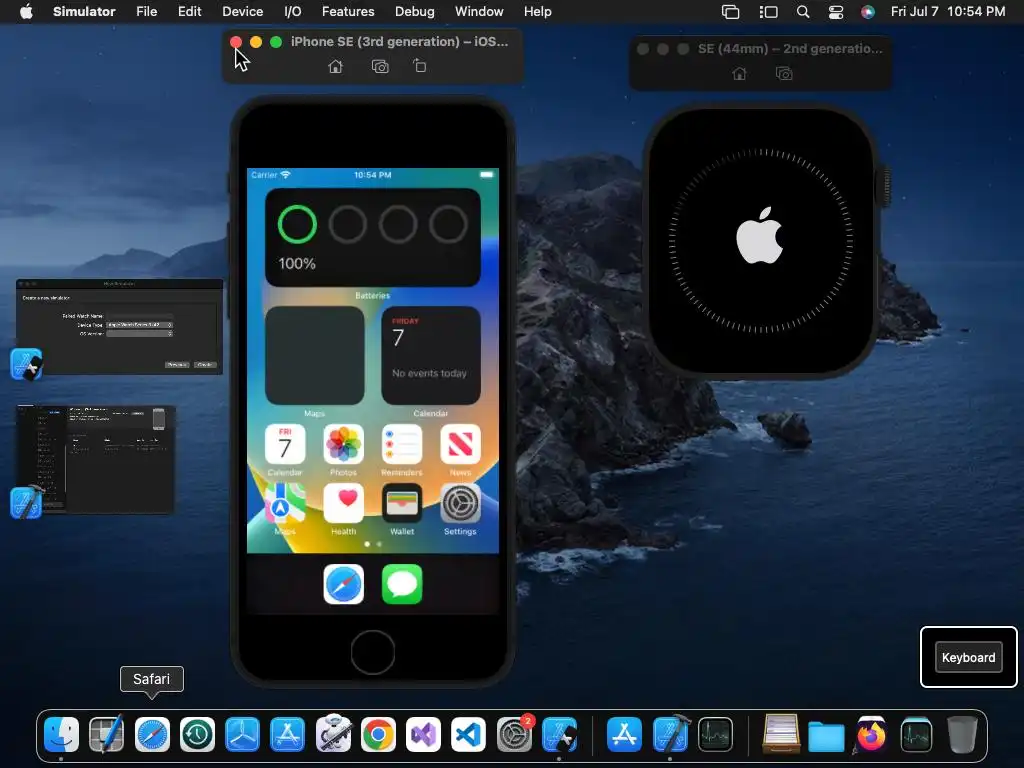Open System Preferences with badge in Dock
This screenshot has height=768, width=1024.
(515, 734)
